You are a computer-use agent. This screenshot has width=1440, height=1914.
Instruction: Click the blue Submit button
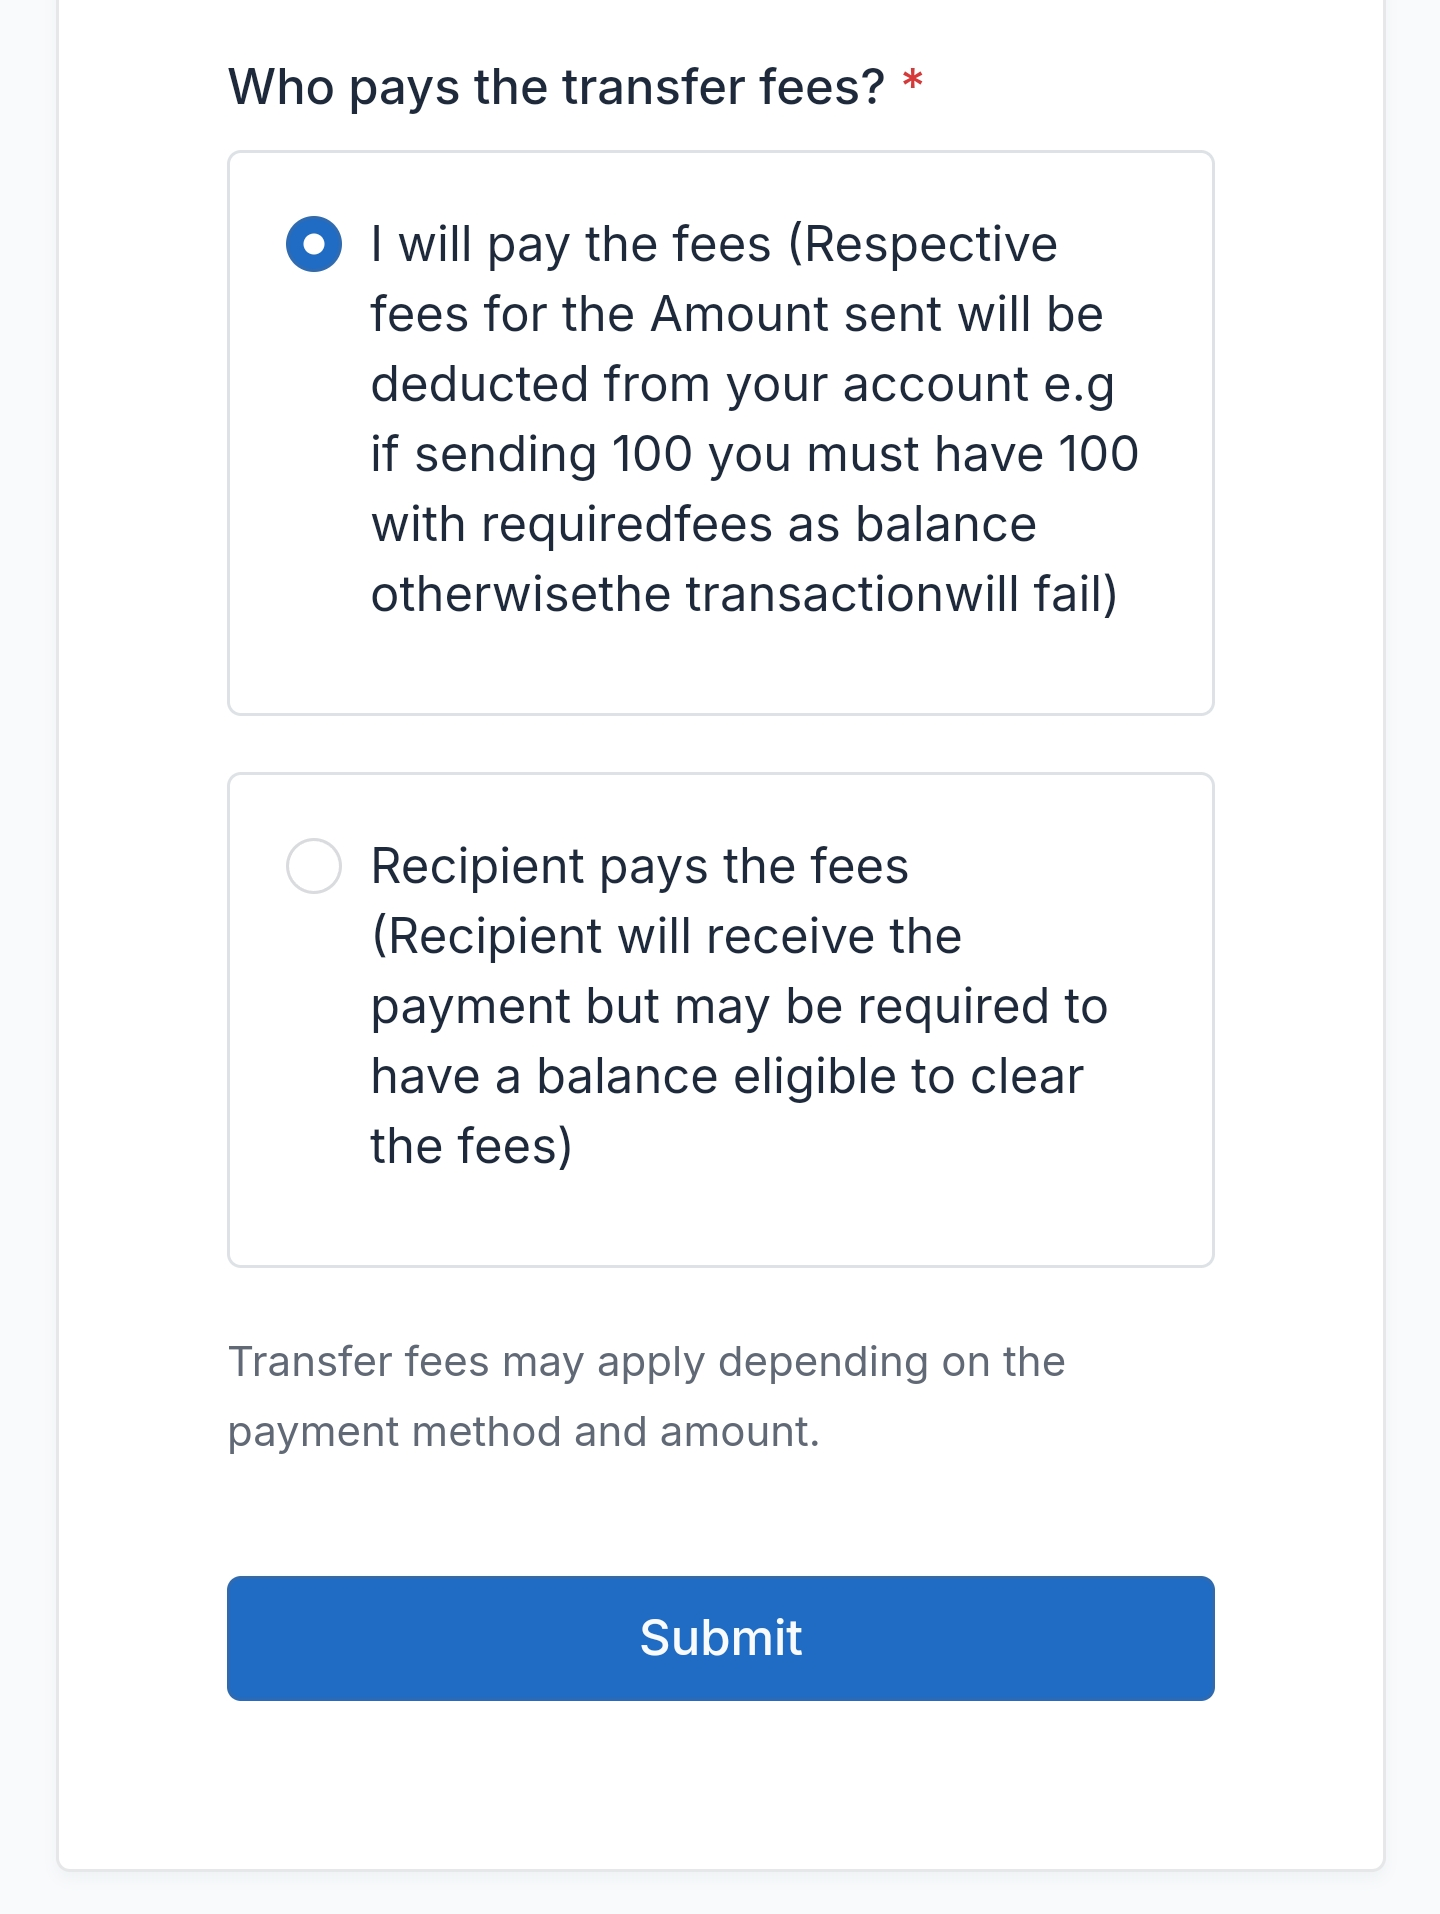click(720, 1638)
